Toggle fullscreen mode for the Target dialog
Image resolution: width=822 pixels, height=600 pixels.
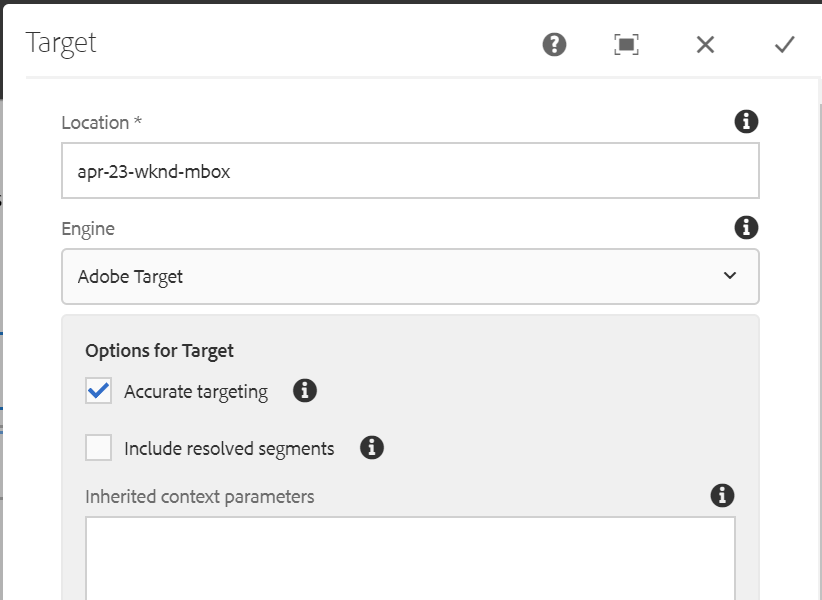tap(626, 44)
